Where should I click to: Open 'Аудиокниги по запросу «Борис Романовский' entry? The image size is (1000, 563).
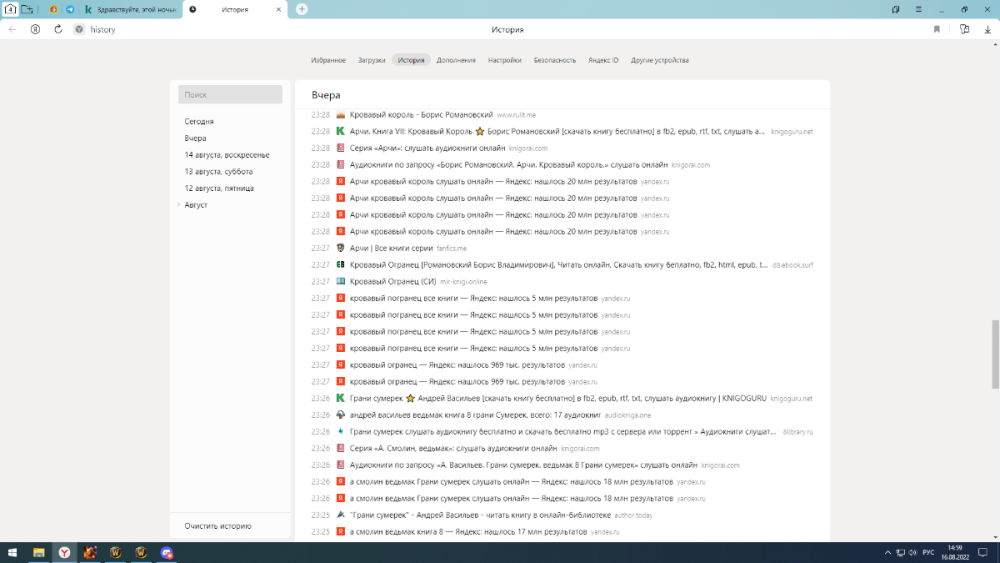tap(508, 165)
